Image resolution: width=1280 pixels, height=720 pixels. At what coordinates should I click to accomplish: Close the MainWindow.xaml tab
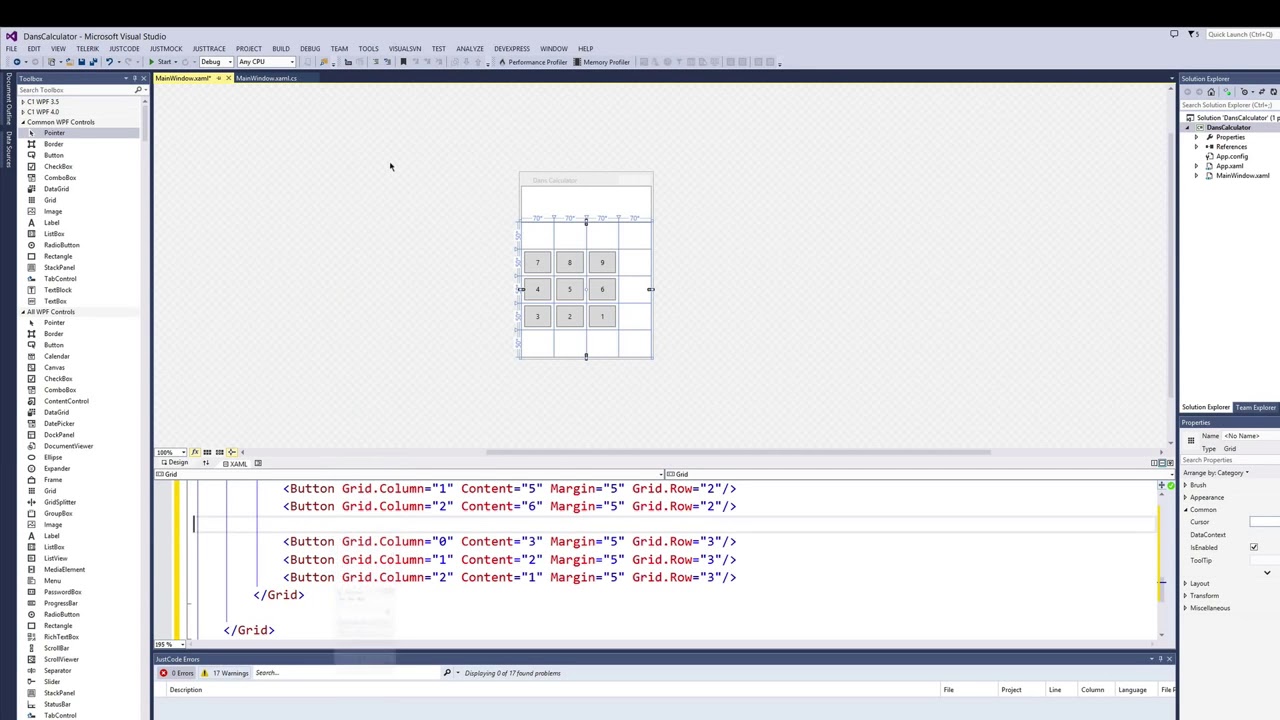pos(228,78)
